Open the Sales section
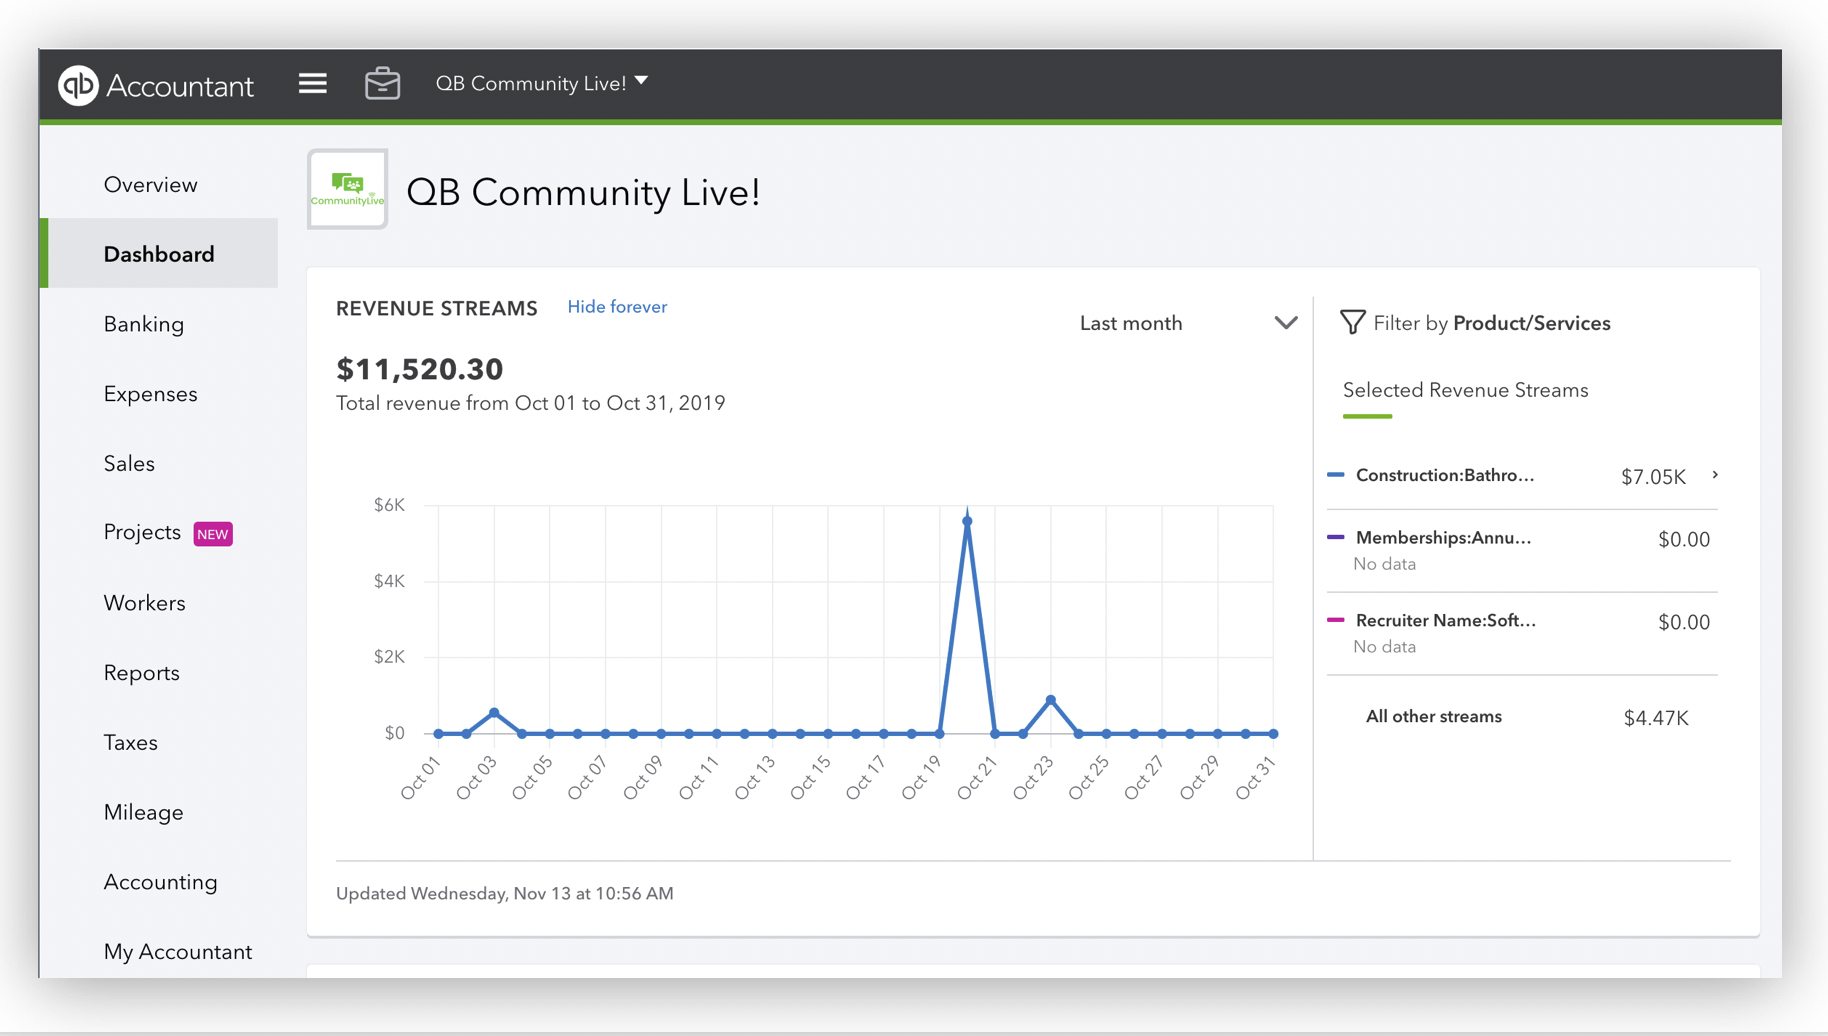 tap(129, 464)
